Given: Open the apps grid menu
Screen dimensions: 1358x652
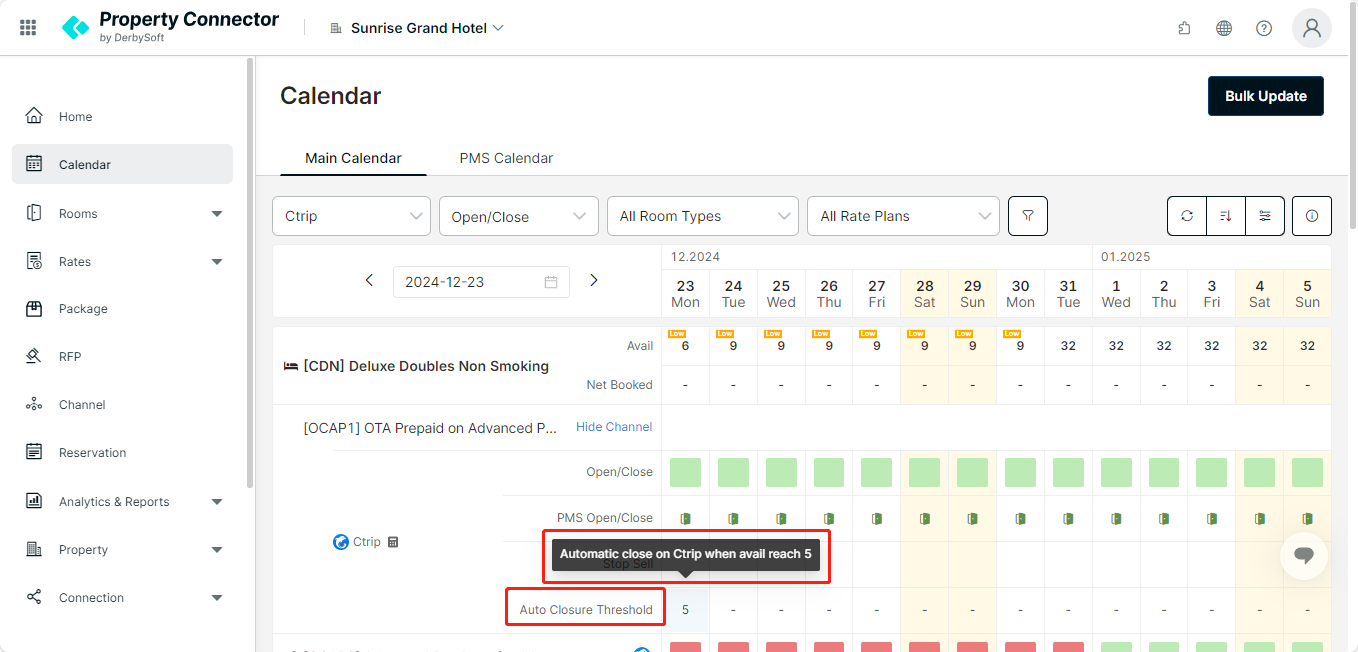Looking at the screenshot, I should 28,28.
